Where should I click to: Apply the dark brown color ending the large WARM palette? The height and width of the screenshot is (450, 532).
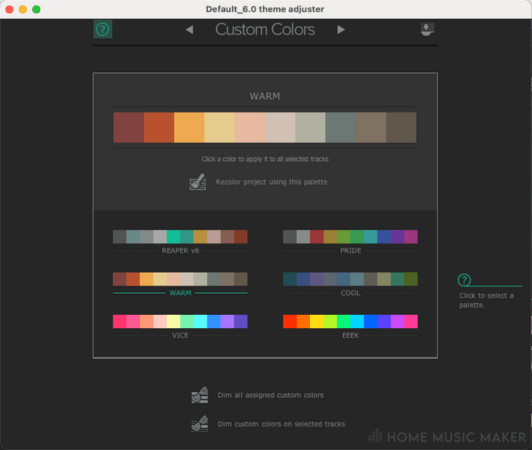[x=401, y=127]
